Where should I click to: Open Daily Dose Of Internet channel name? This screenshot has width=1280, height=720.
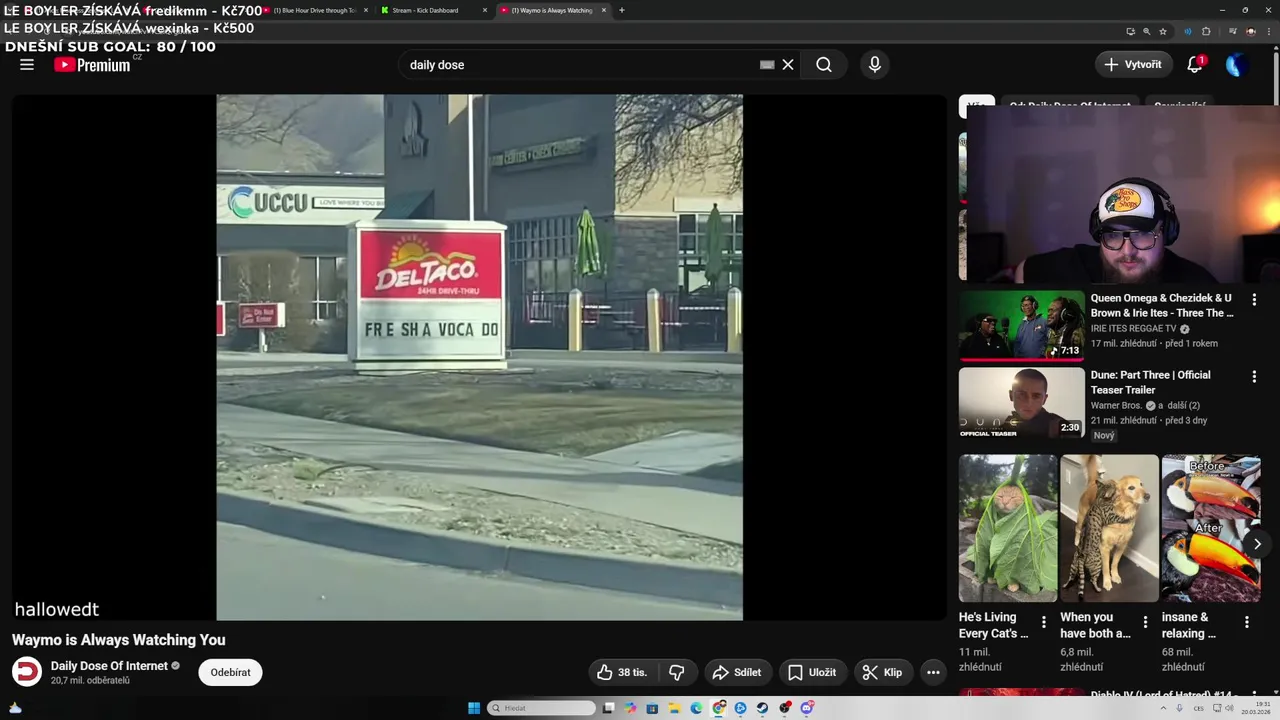tap(109, 666)
